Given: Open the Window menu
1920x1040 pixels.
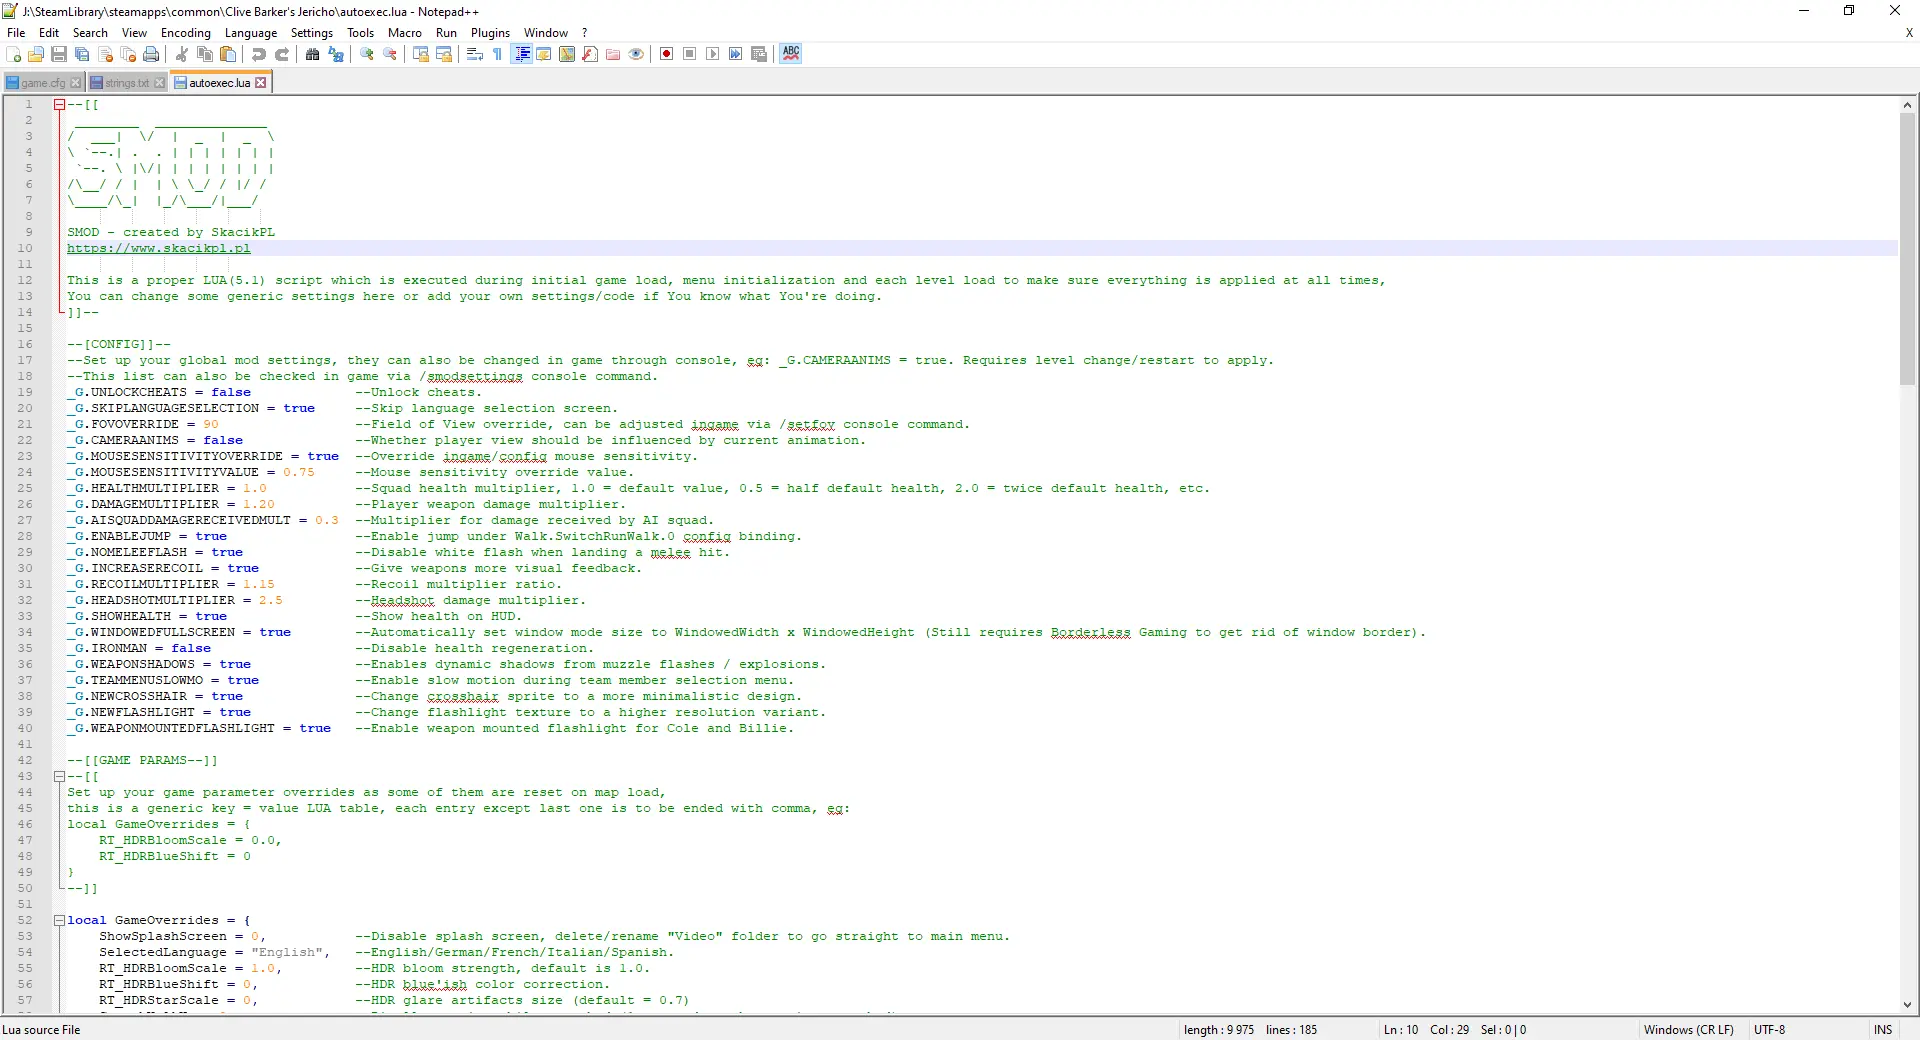Looking at the screenshot, I should pos(546,33).
